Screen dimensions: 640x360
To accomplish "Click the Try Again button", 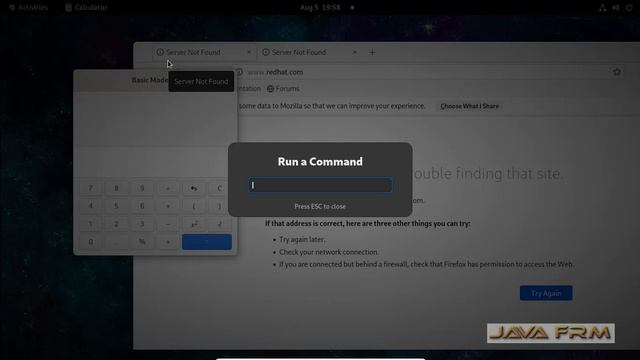I will click(546, 293).
